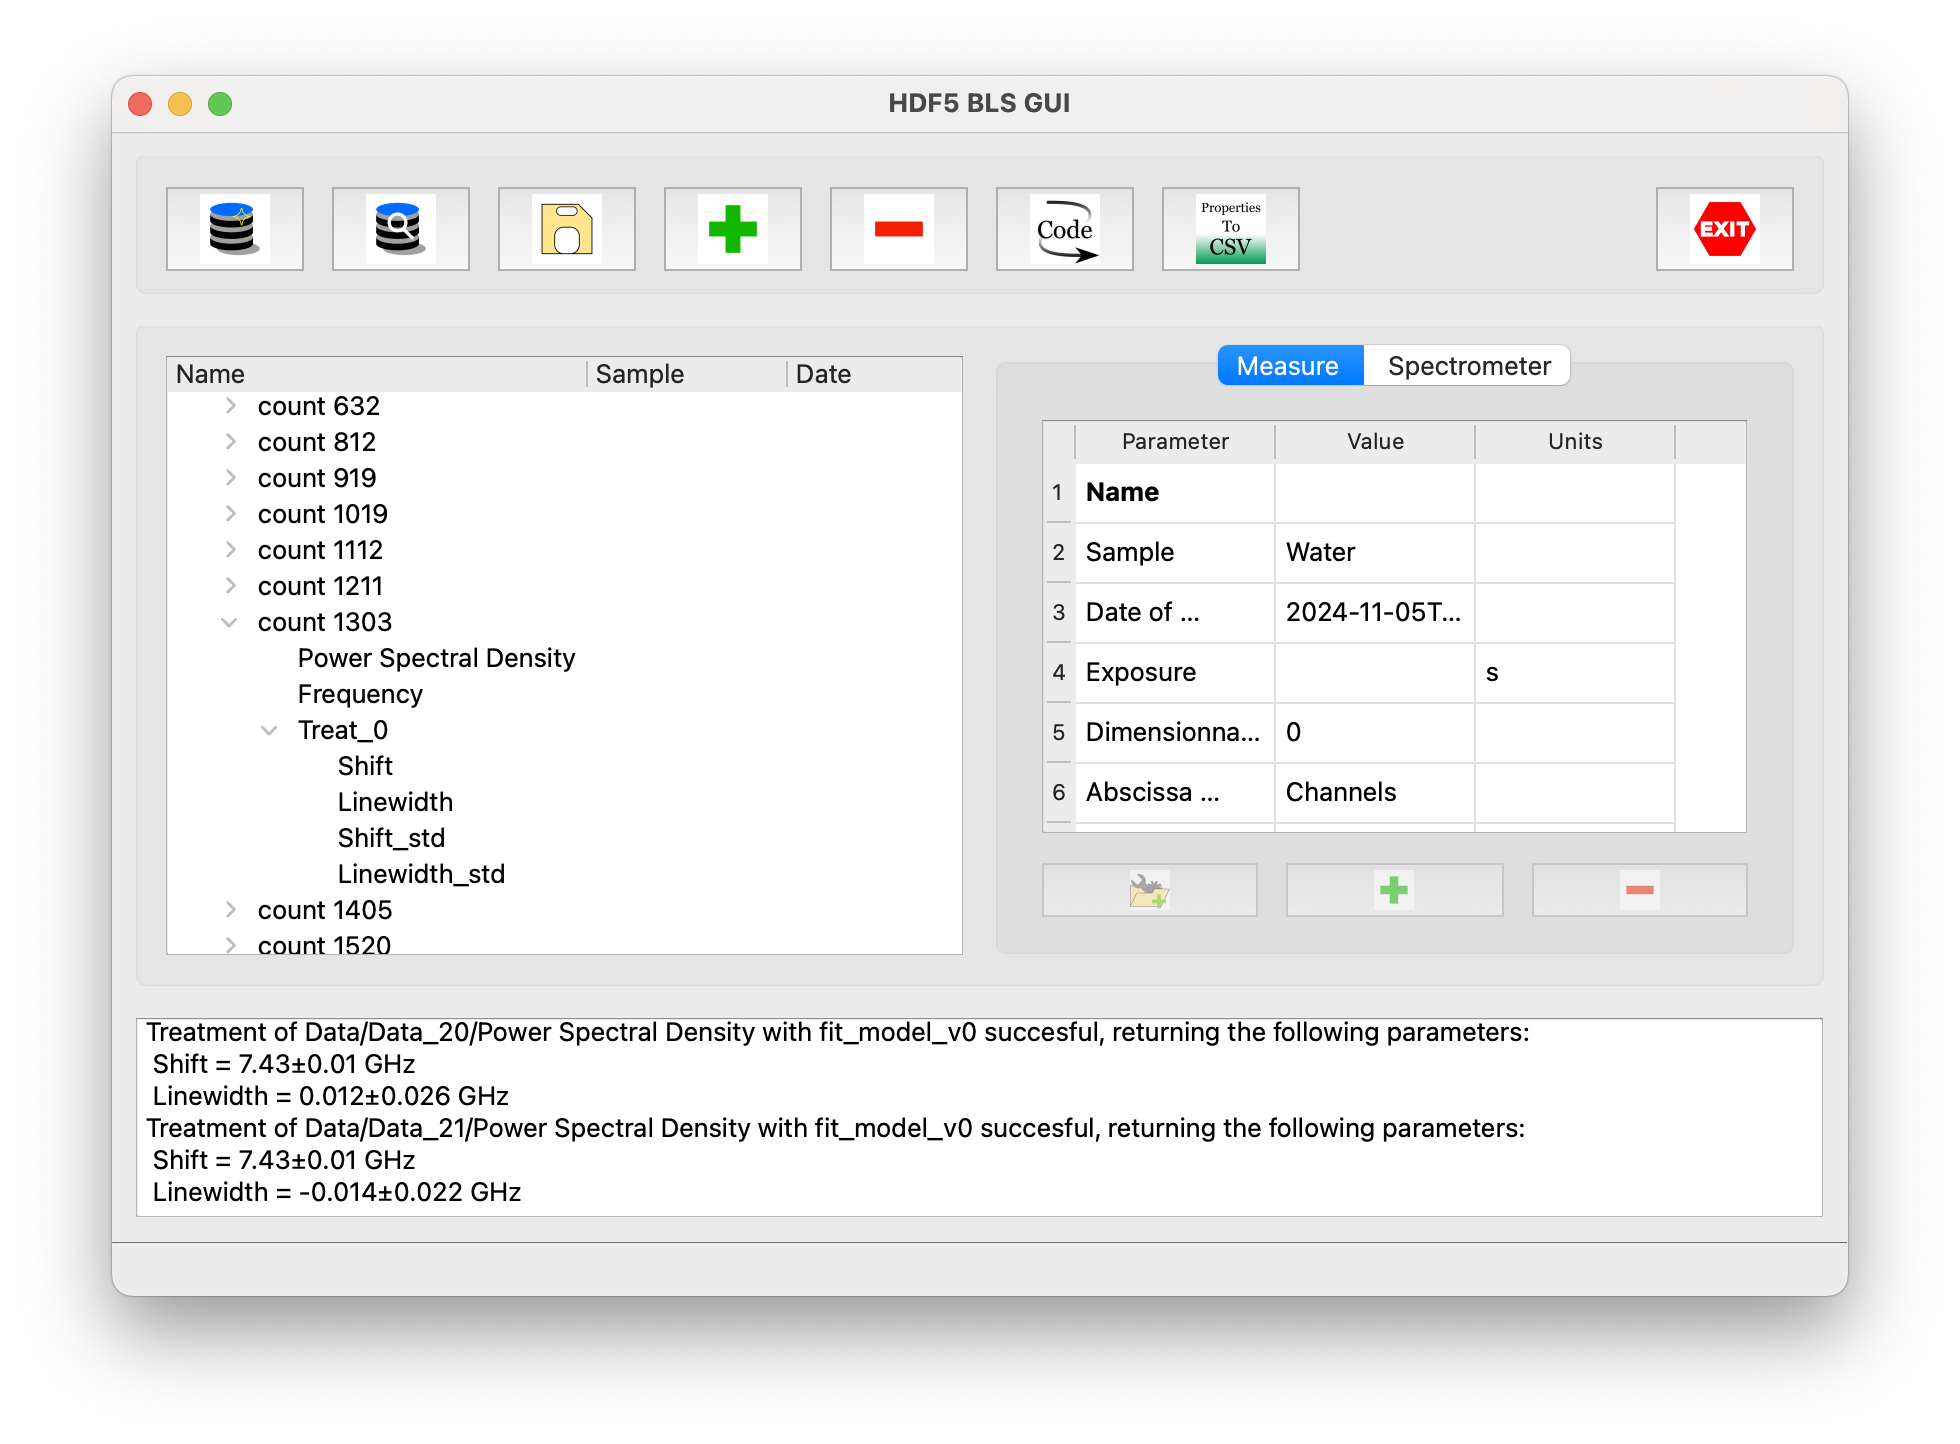The height and width of the screenshot is (1444, 1960).
Task: Select the Measure tab
Action: pyautogui.click(x=1287, y=366)
